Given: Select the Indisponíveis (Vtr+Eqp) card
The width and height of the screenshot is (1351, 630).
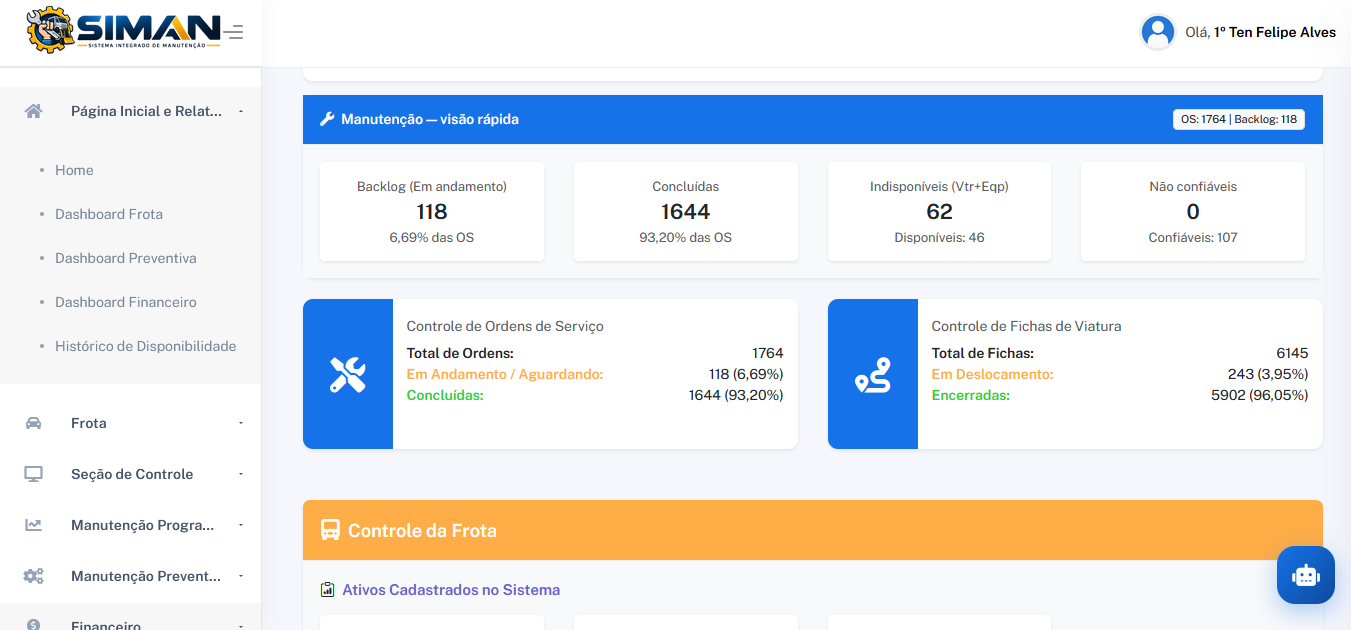Looking at the screenshot, I should point(939,211).
